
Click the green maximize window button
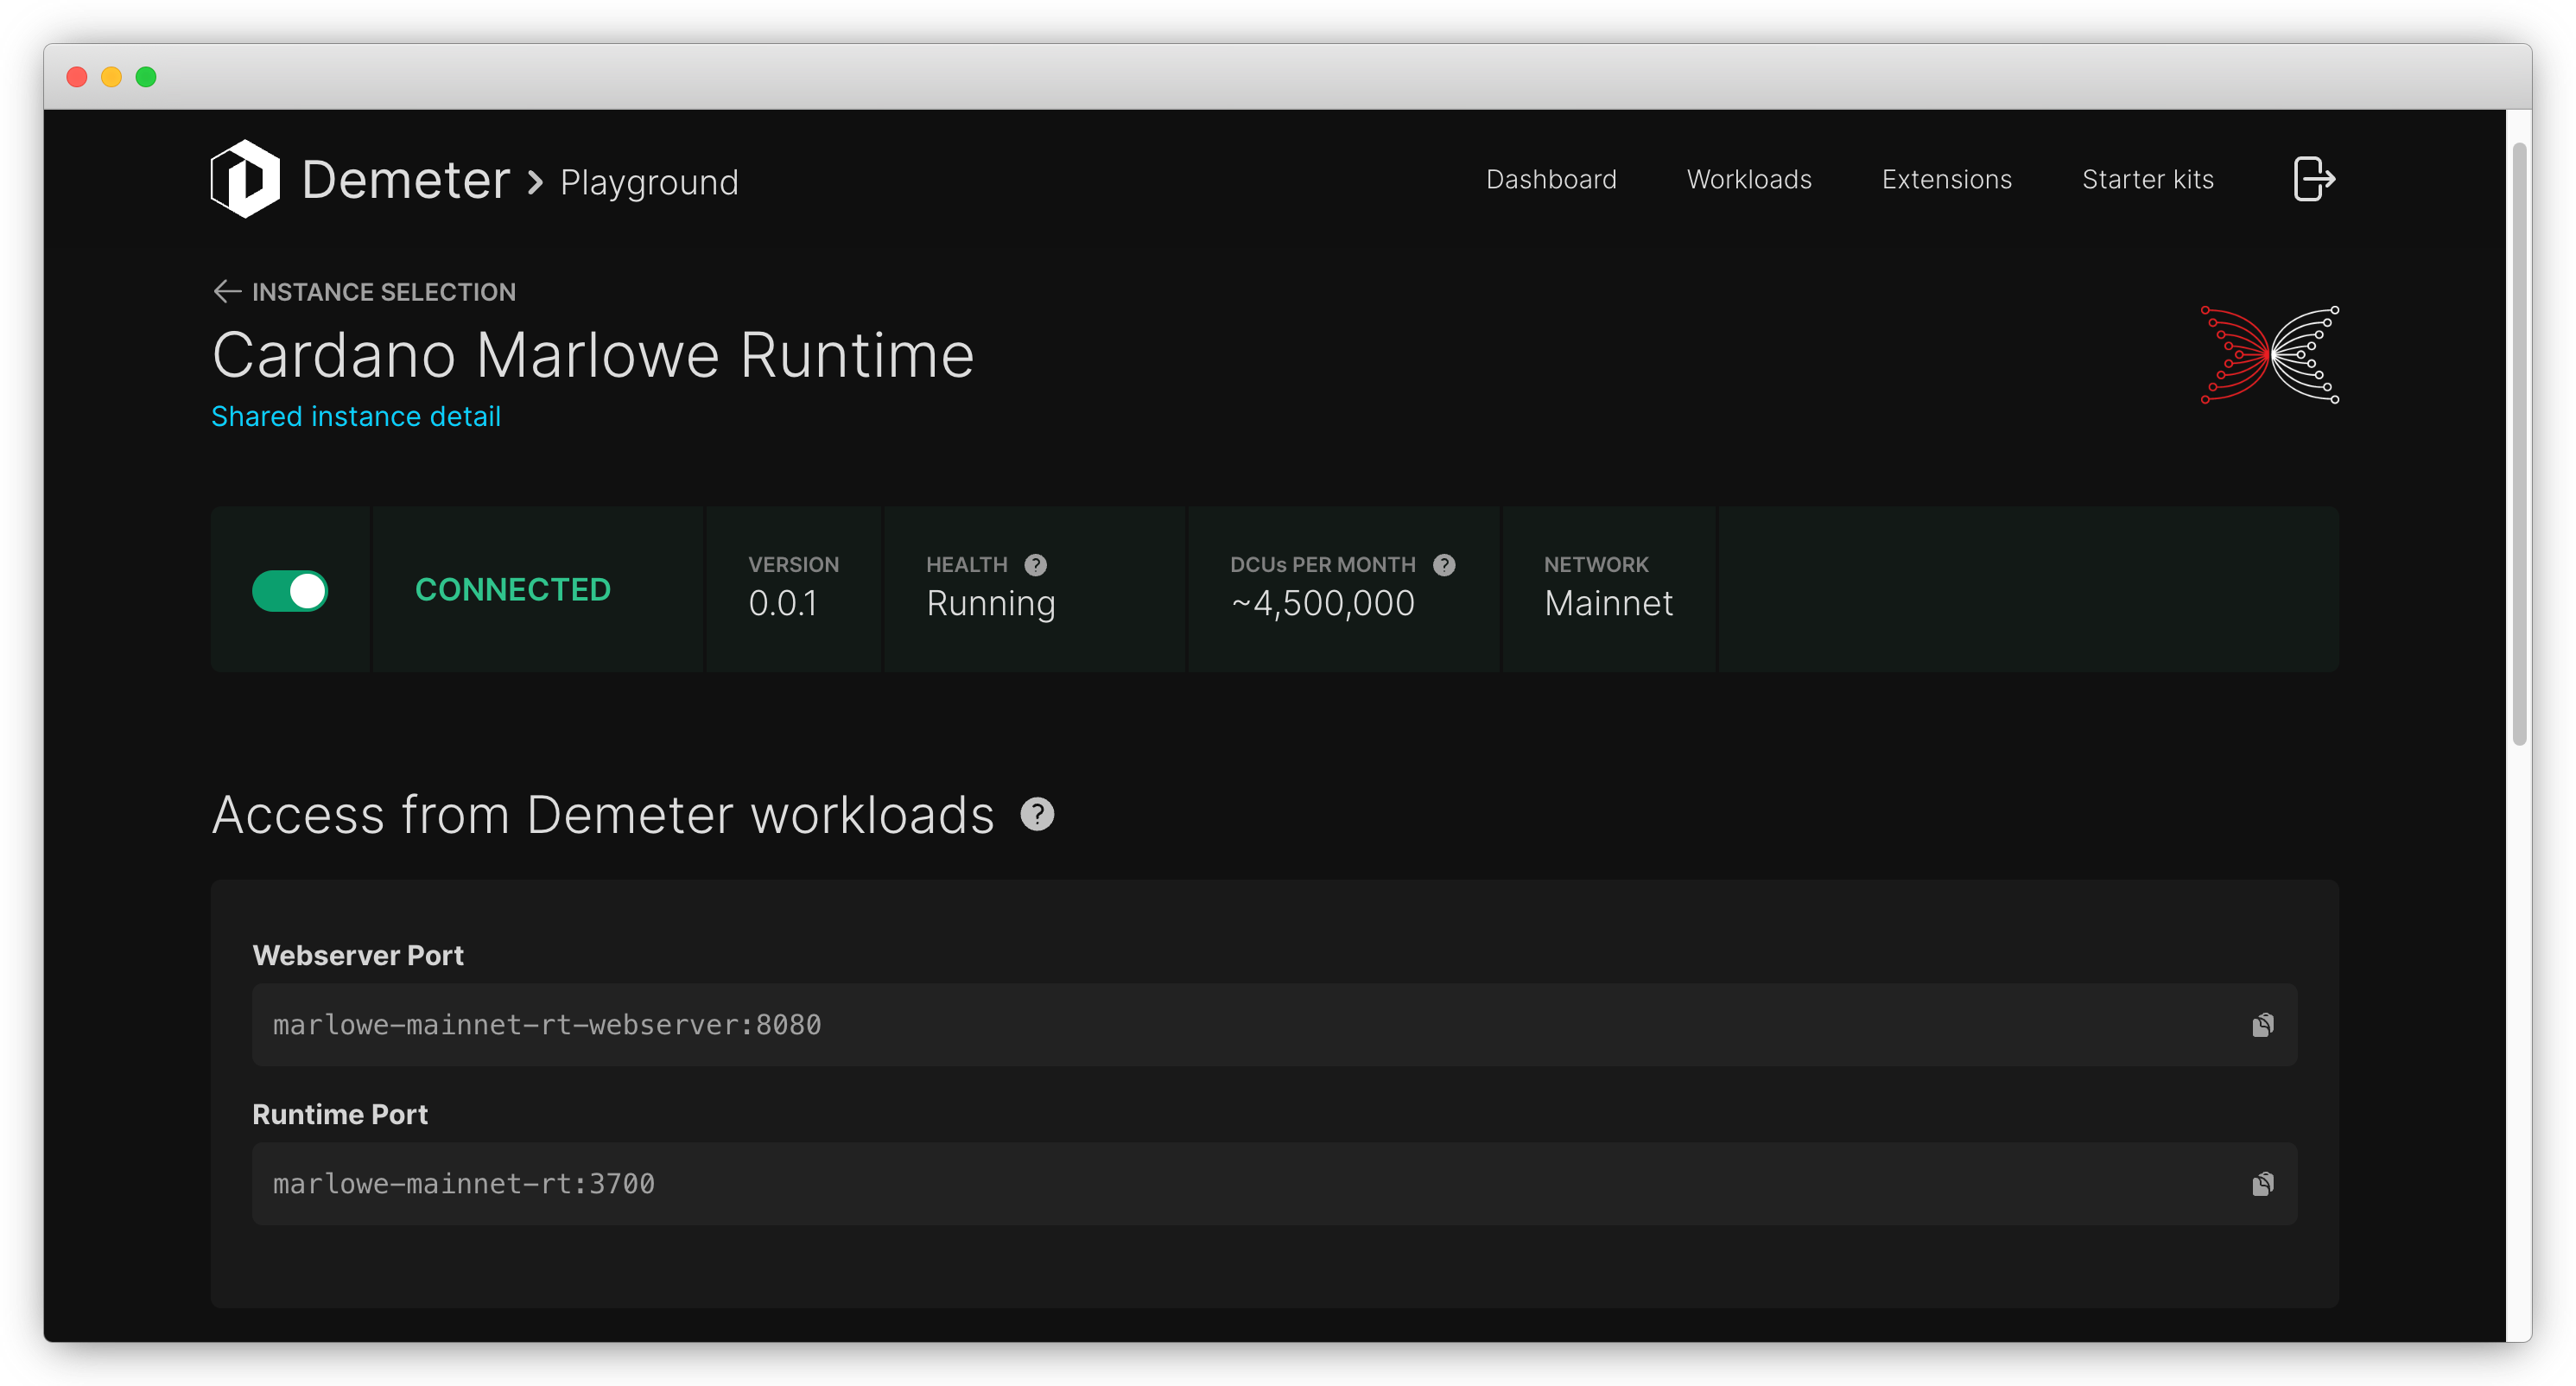tap(146, 77)
